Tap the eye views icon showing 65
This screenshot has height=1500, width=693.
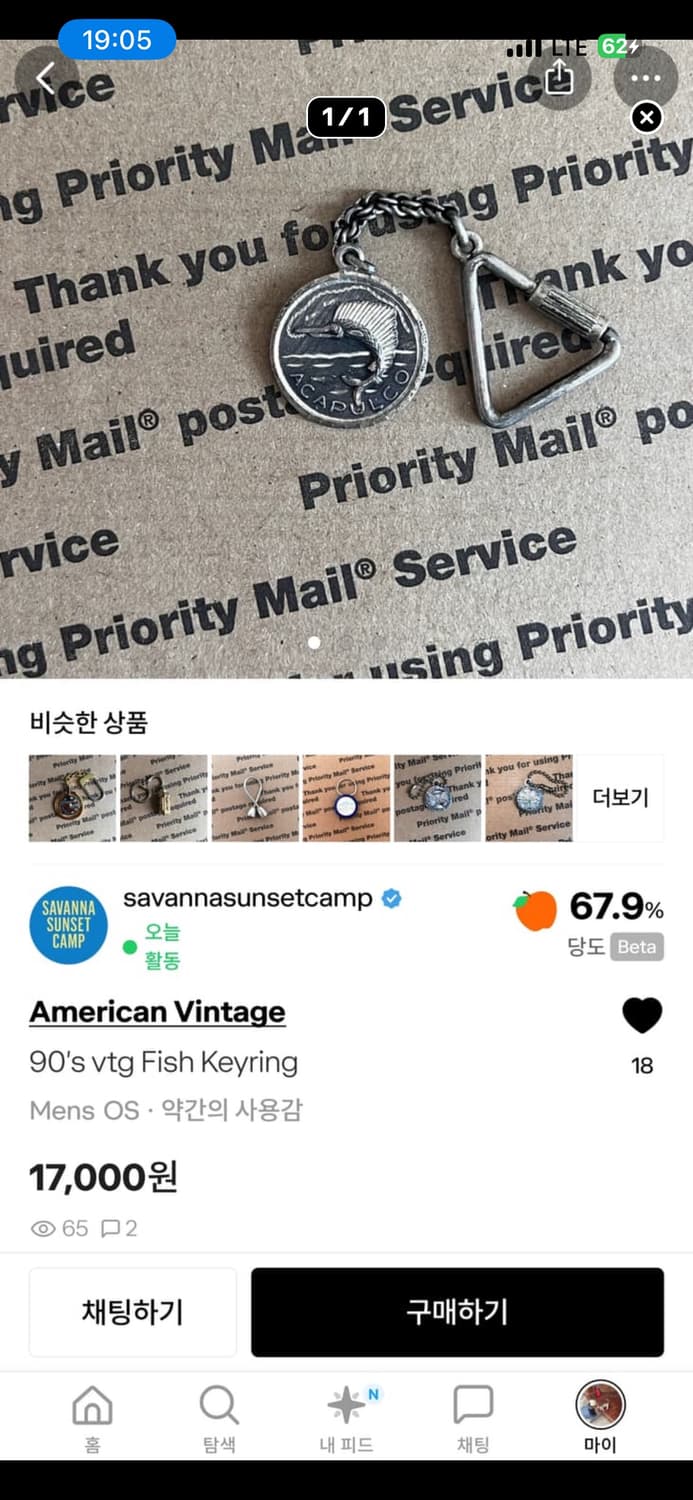pos(43,1228)
